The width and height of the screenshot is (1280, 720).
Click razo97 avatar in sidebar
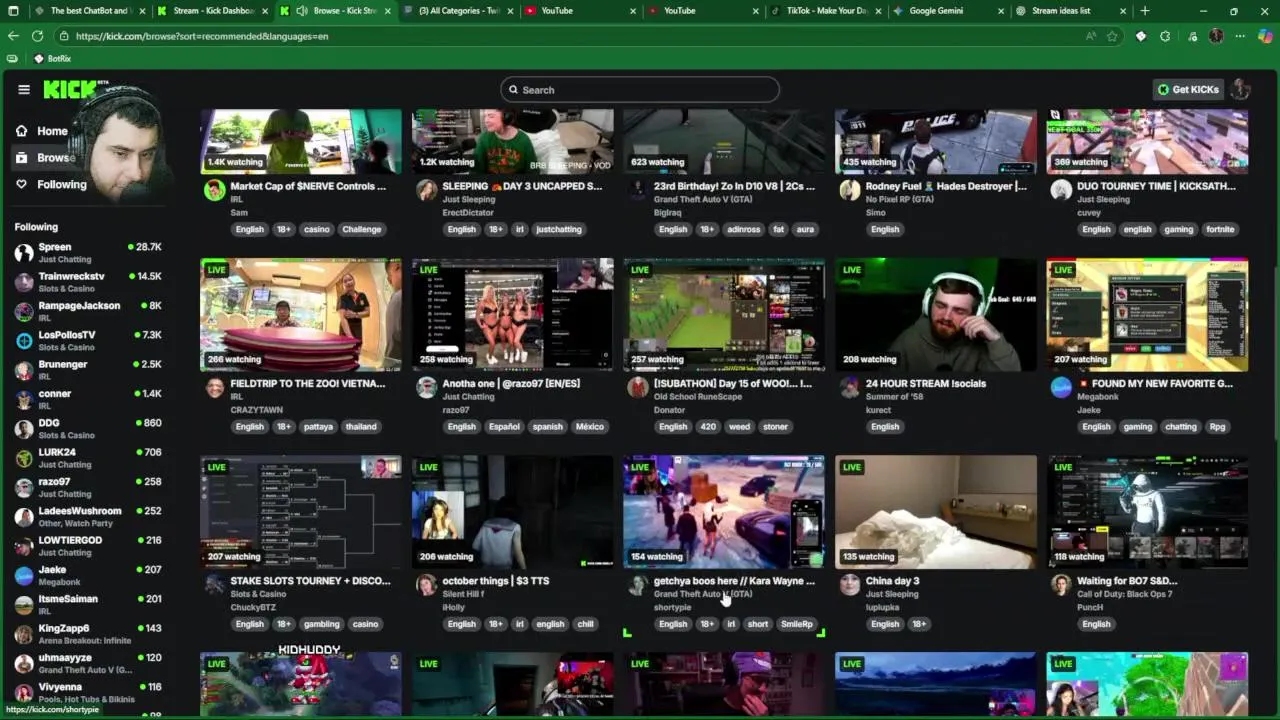tap(24, 487)
